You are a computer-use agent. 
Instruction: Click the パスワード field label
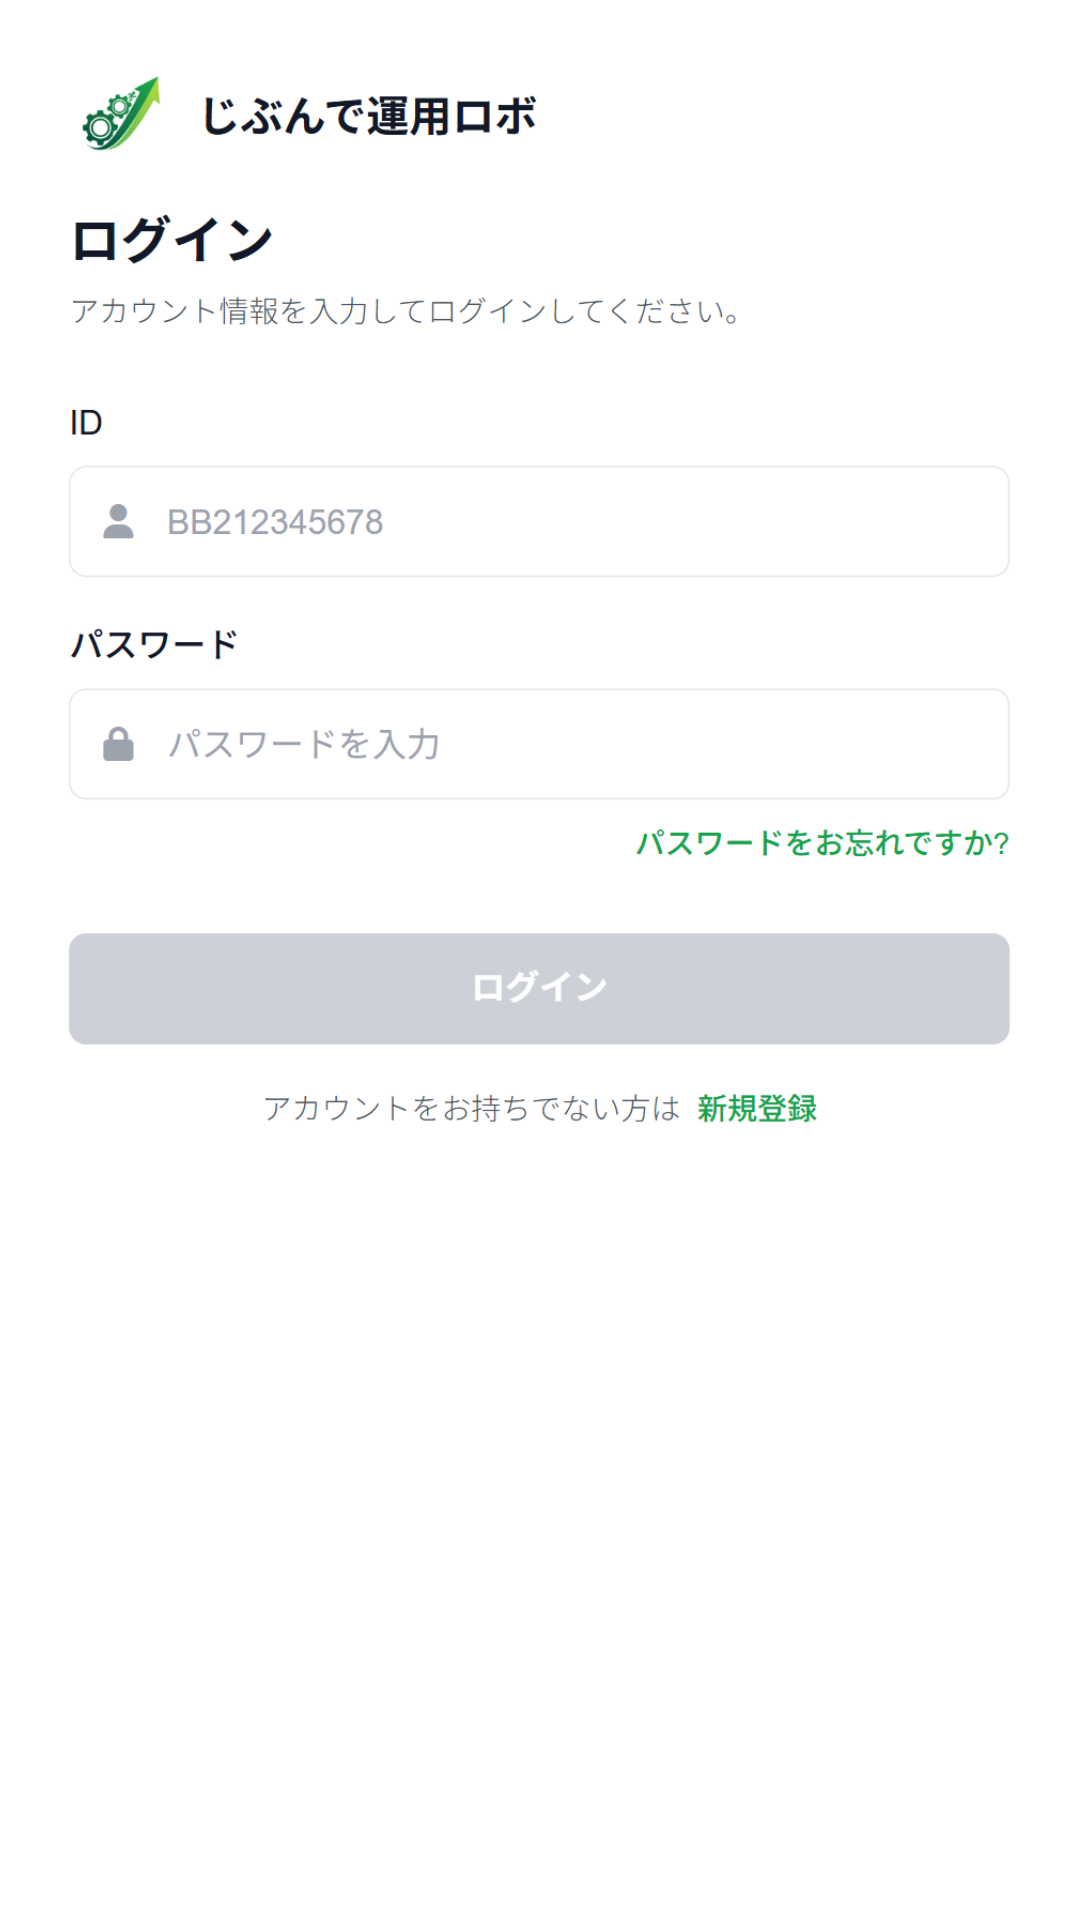pyautogui.click(x=154, y=644)
